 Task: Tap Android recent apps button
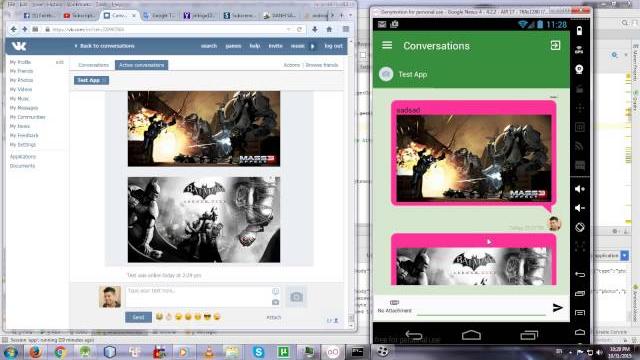529,335
